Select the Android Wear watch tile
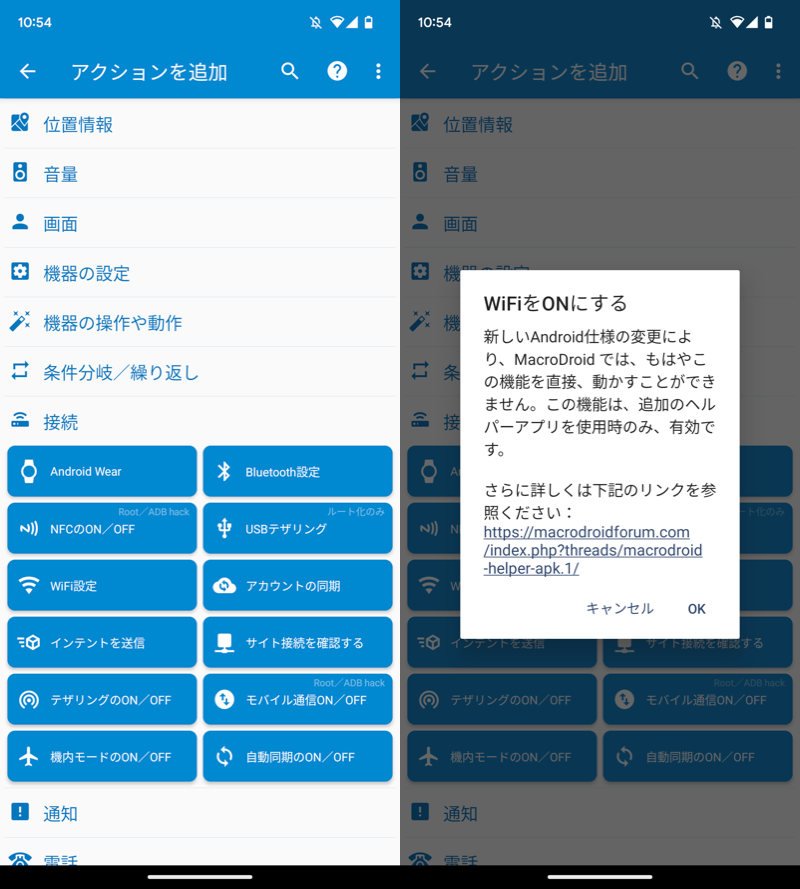 click(102, 471)
